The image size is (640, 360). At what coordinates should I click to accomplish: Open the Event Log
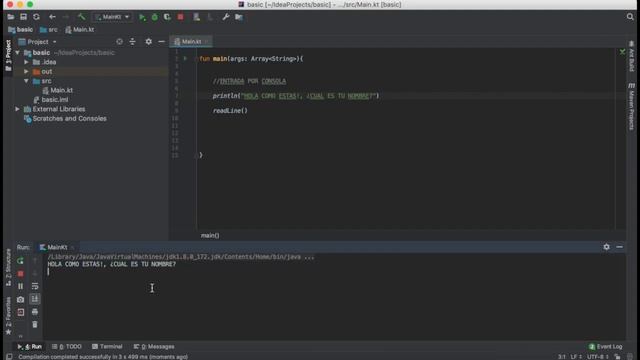point(606,347)
